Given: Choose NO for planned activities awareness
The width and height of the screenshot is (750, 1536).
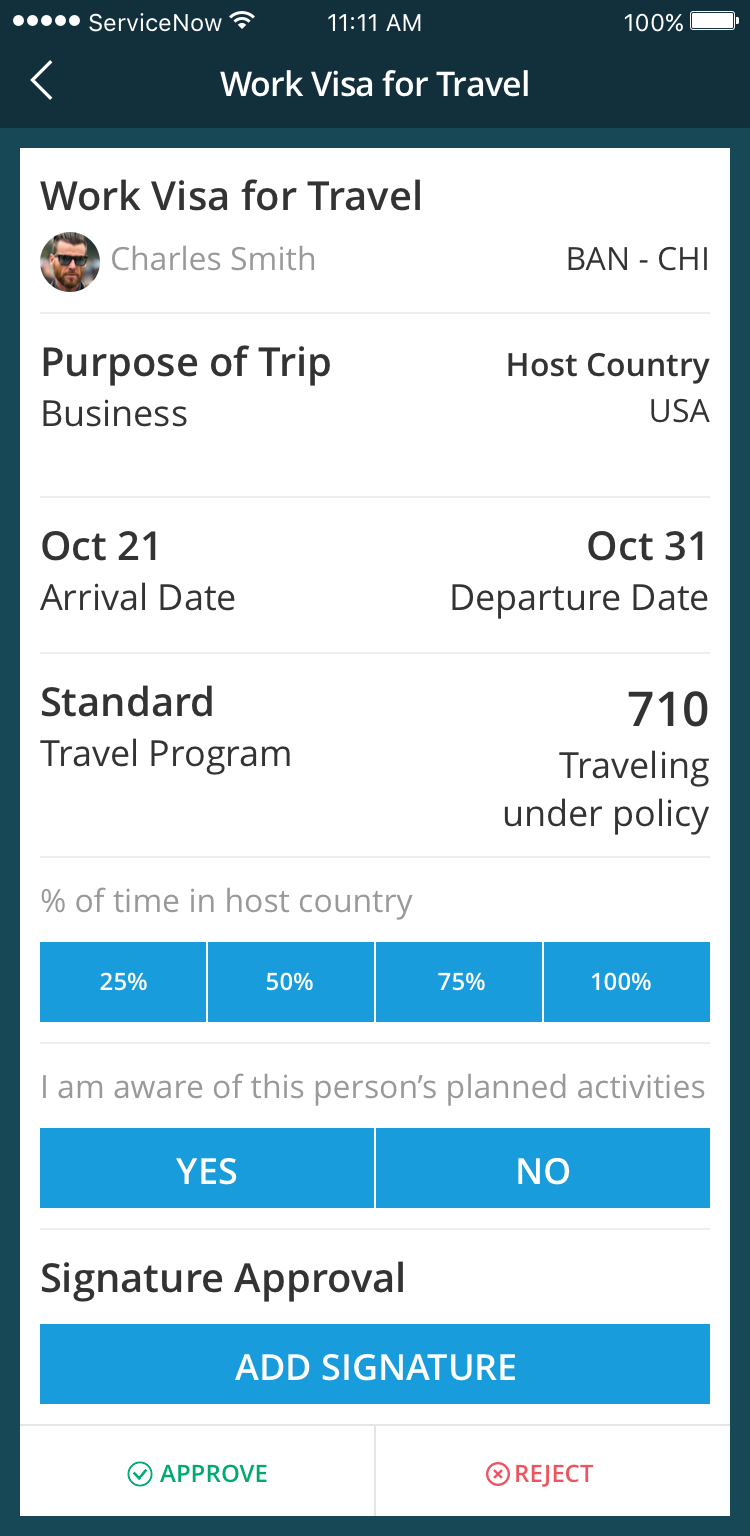Looking at the screenshot, I should 543,1169.
